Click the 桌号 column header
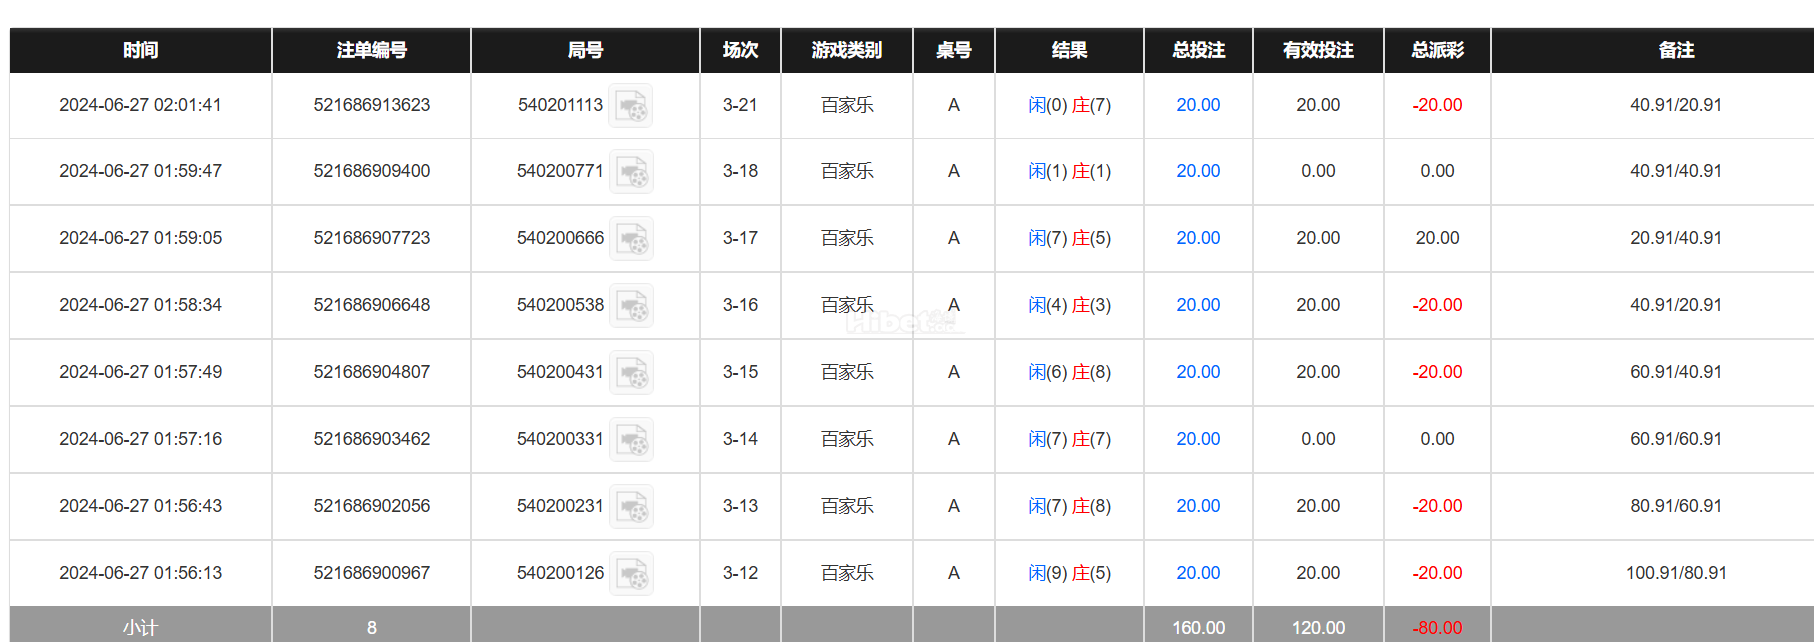Viewport: 1814px width, 642px height. tap(954, 50)
